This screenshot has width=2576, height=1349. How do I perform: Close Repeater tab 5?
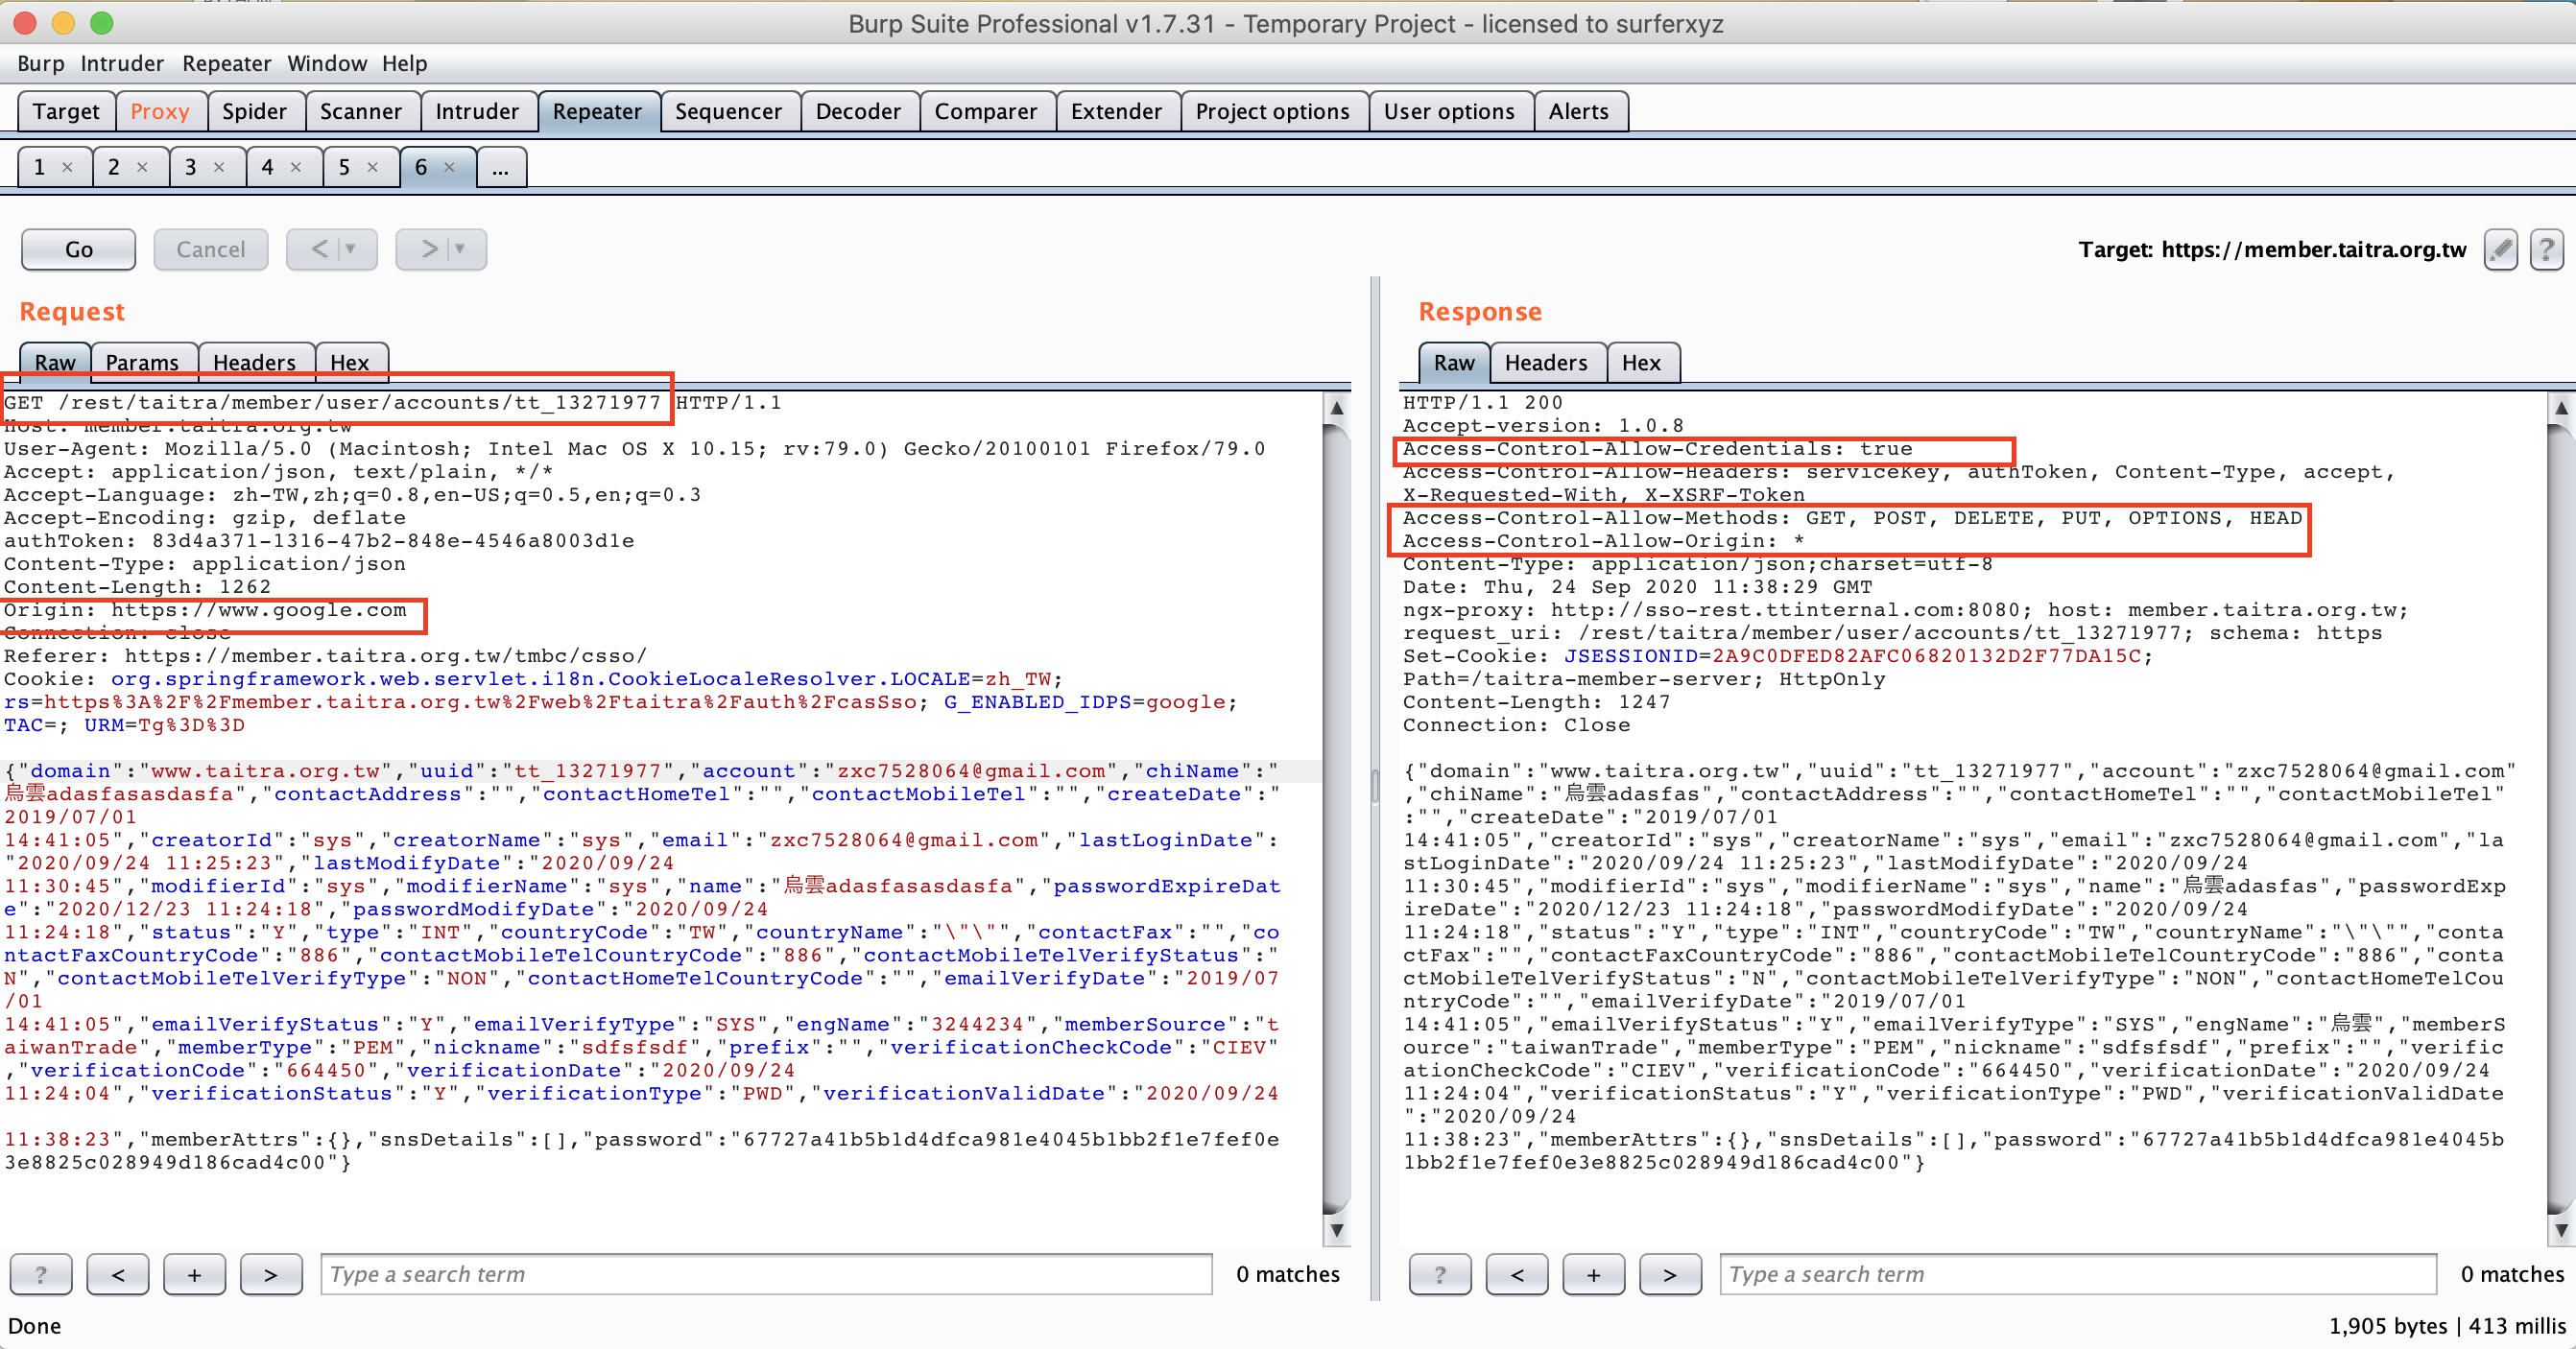pos(373,167)
